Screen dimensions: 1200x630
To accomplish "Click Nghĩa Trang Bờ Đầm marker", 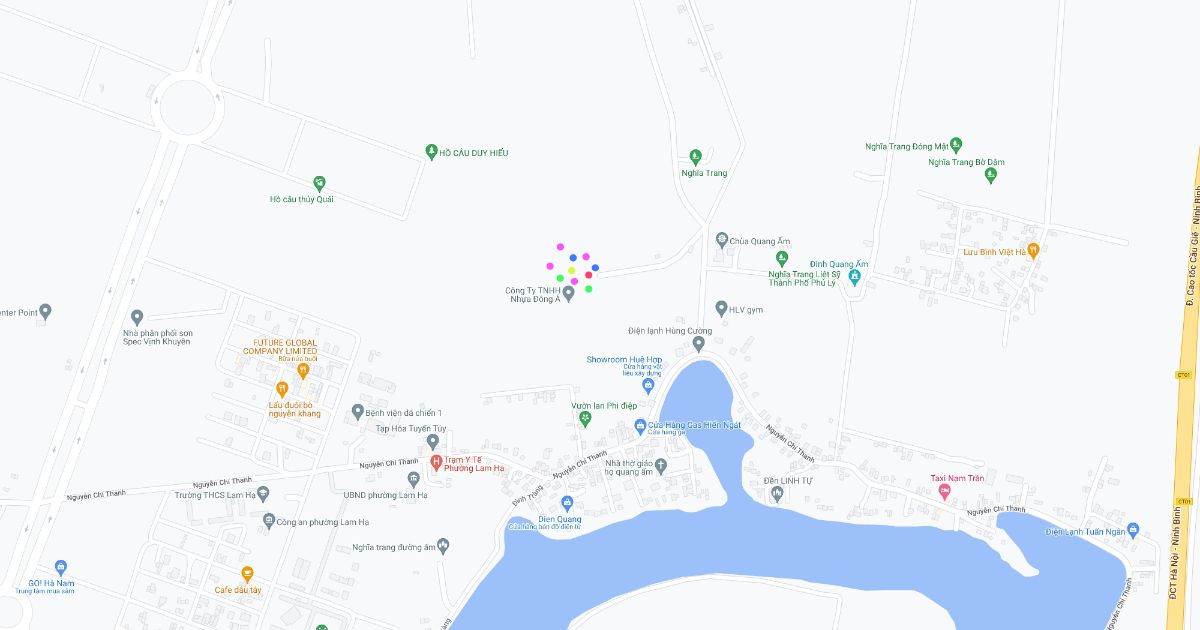I will point(991,176).
